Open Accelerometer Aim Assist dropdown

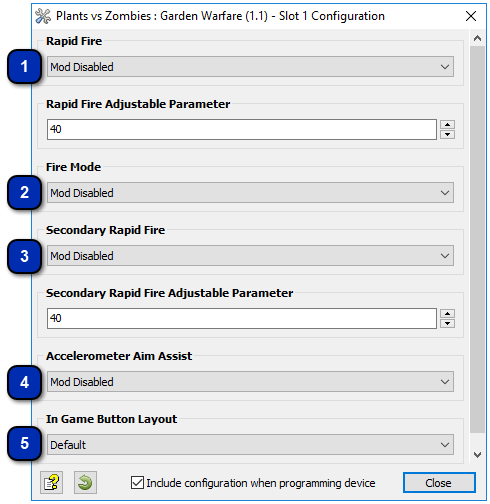pyautogui.click(x=250, y=382)
